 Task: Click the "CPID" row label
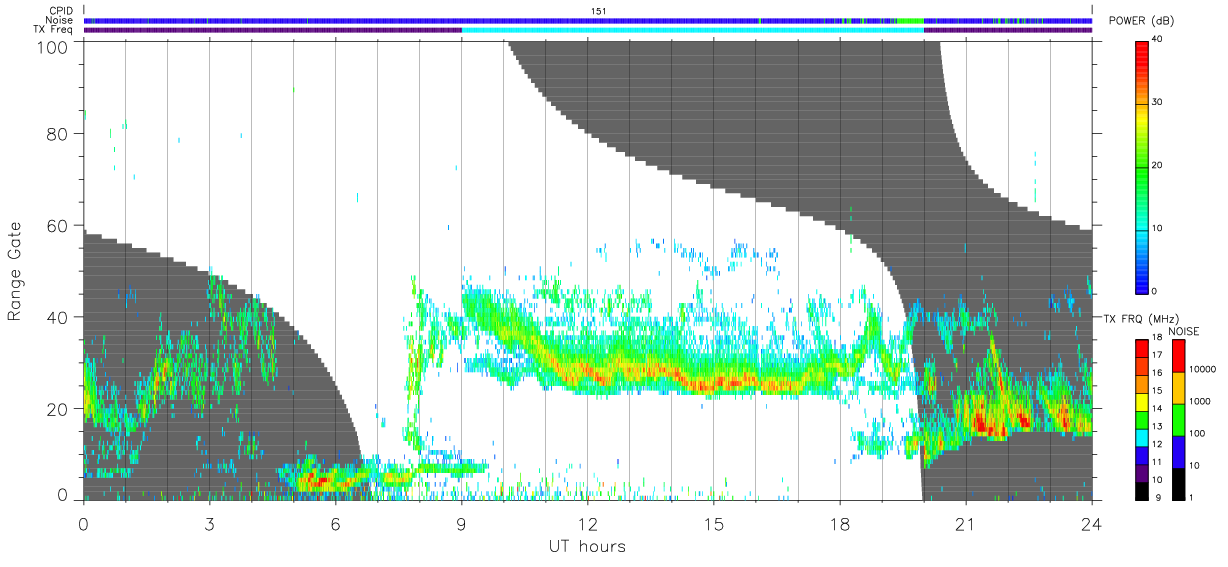pyautogui.click(x=61, y=11)
